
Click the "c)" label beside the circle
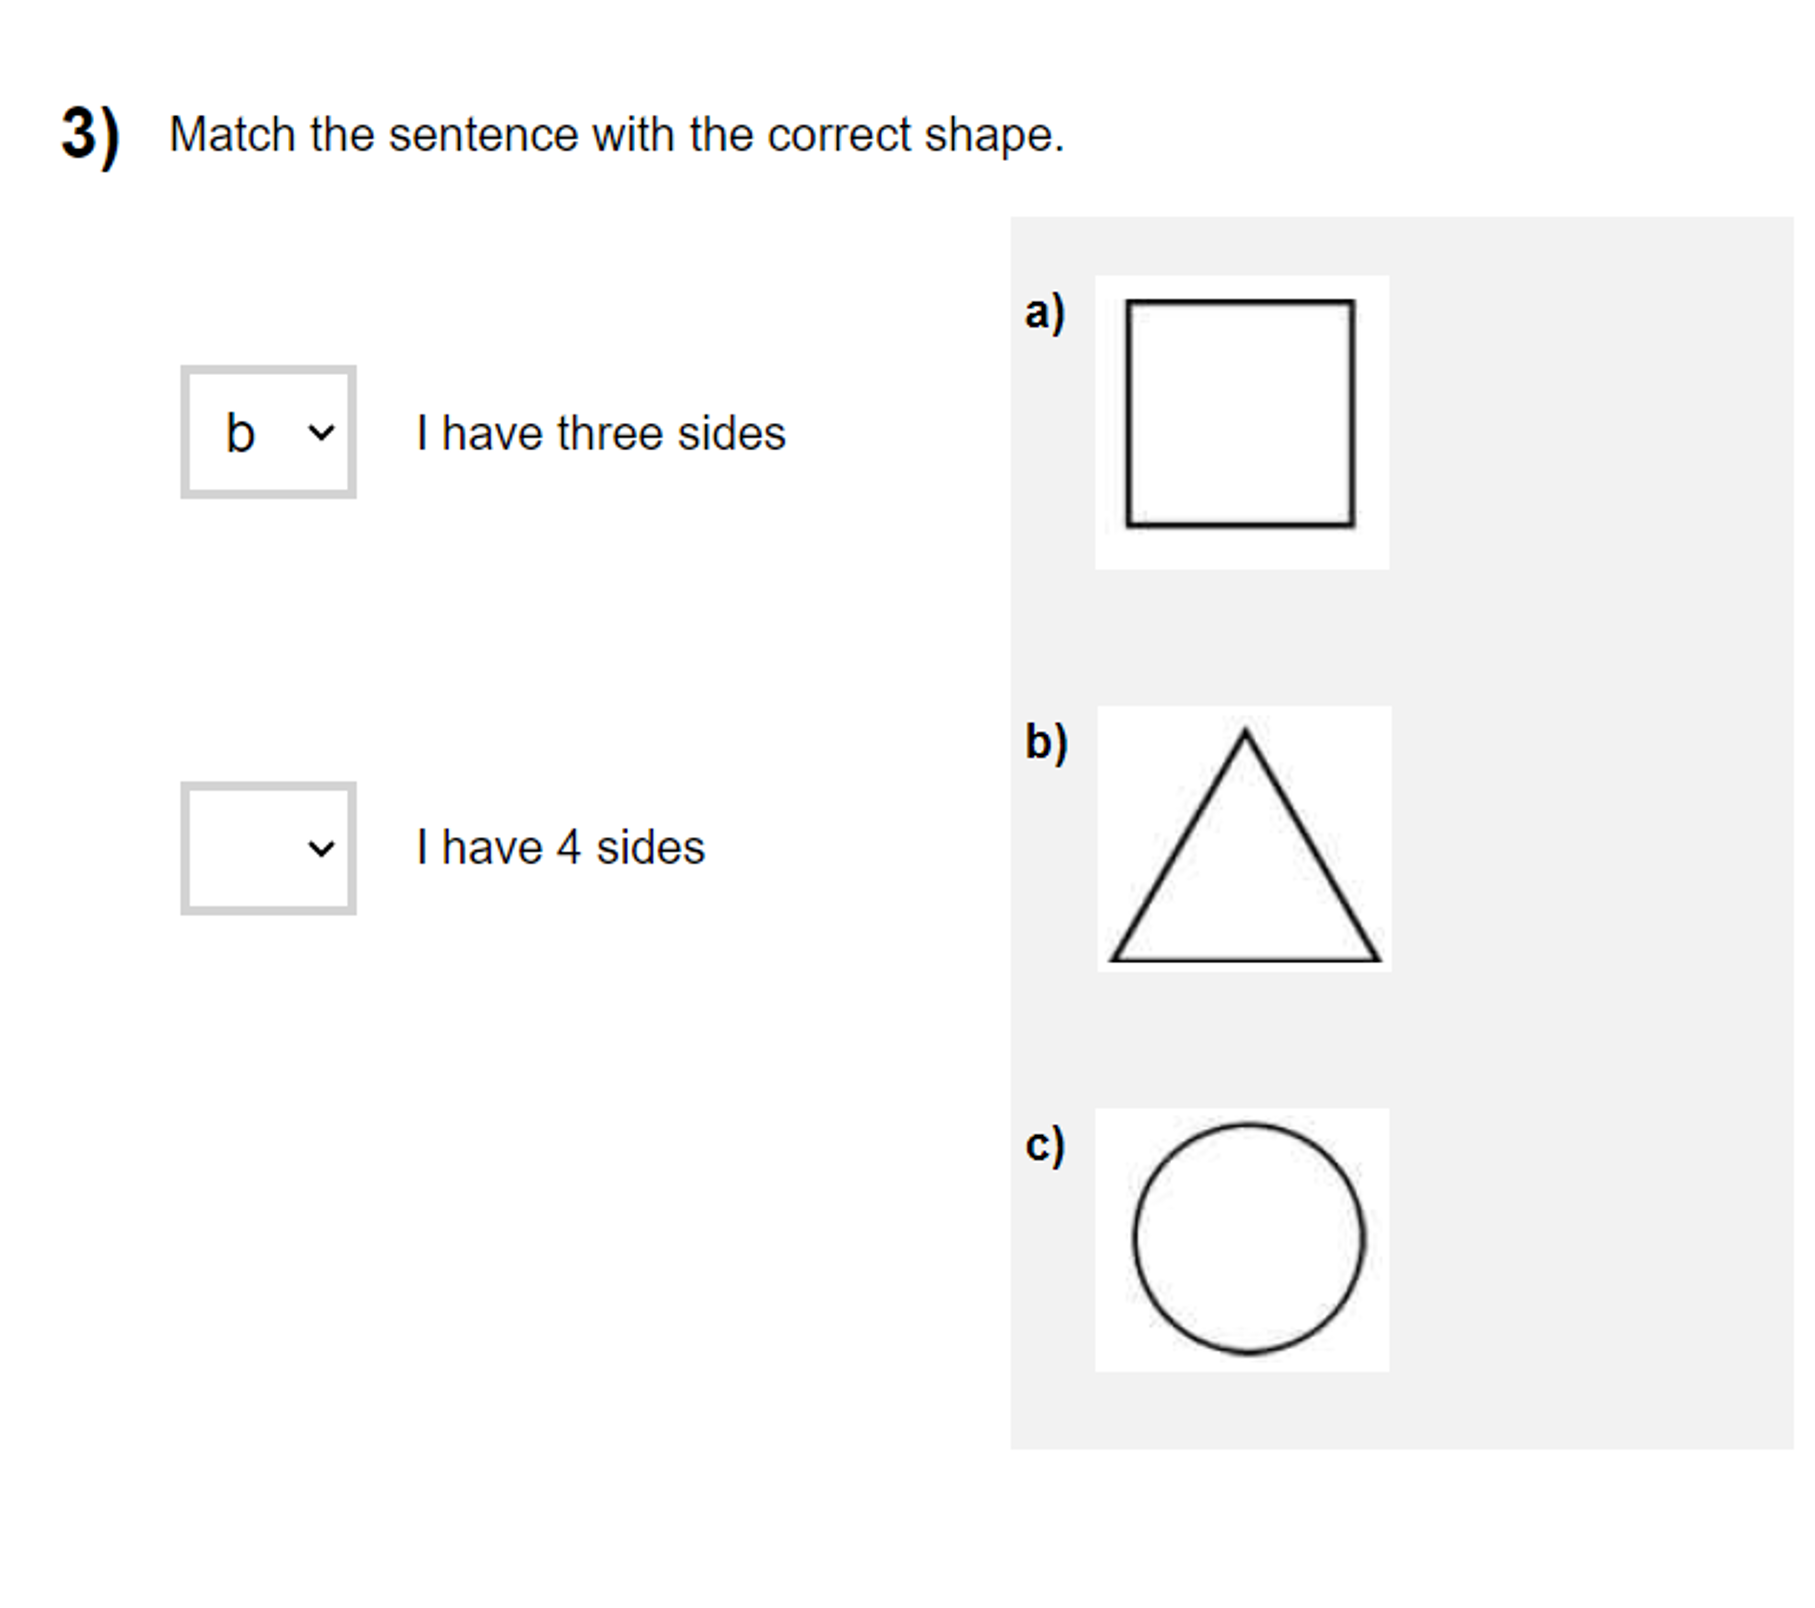(x=1045, y=1144)
